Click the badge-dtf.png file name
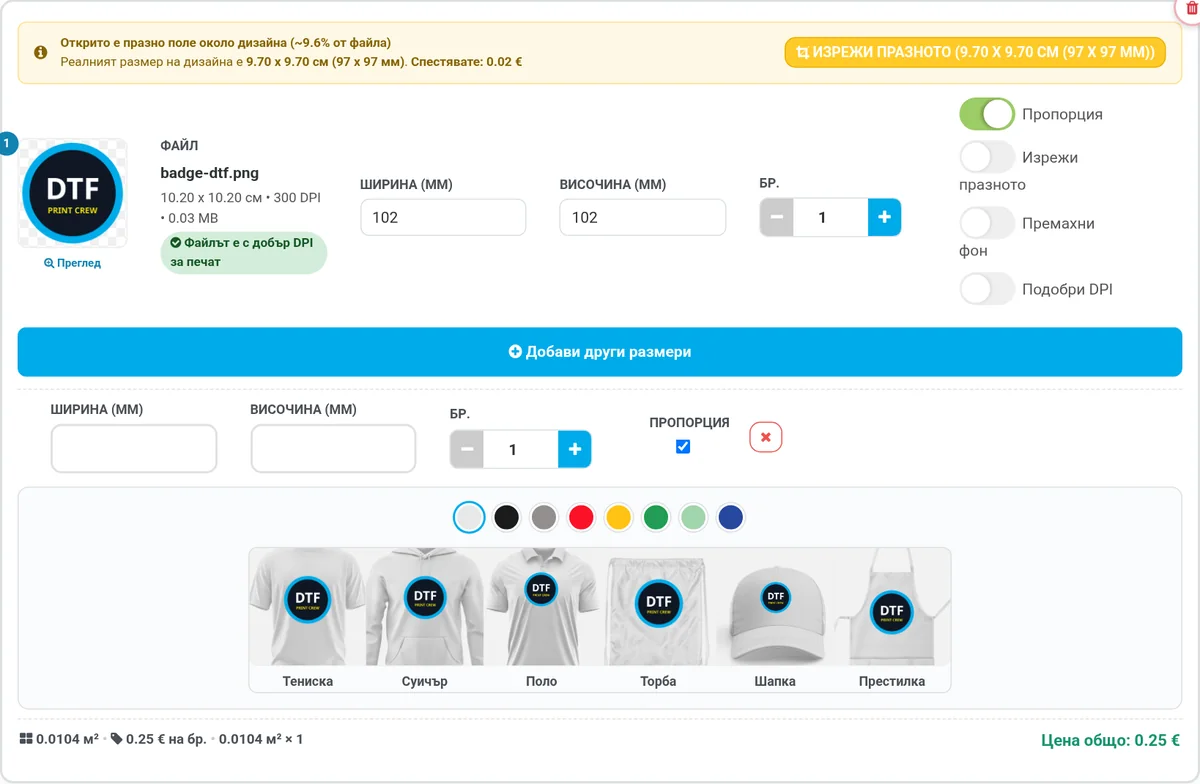The width and height of the screenshot is (1200, 784). click(209, 172)
